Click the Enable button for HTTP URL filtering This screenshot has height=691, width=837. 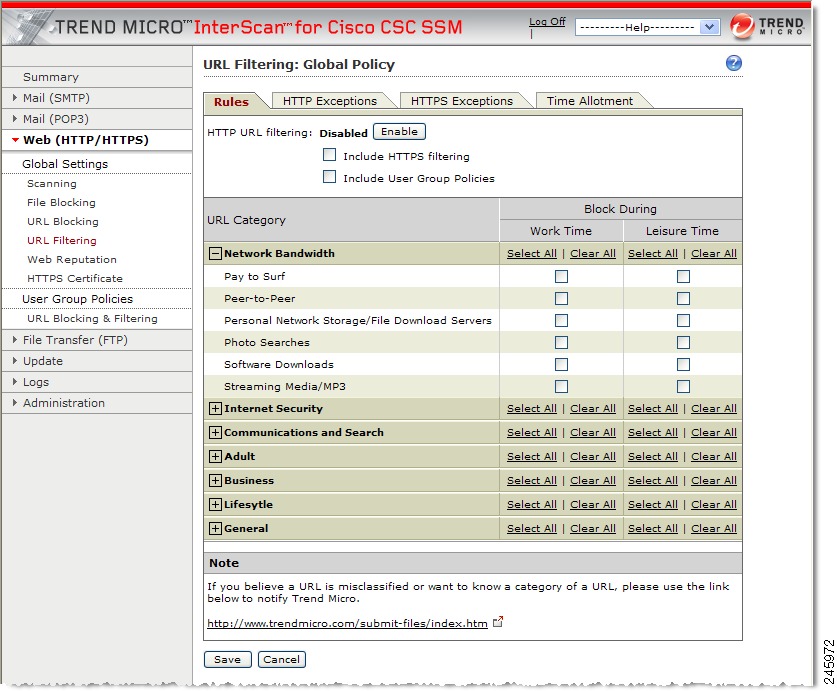399,131
